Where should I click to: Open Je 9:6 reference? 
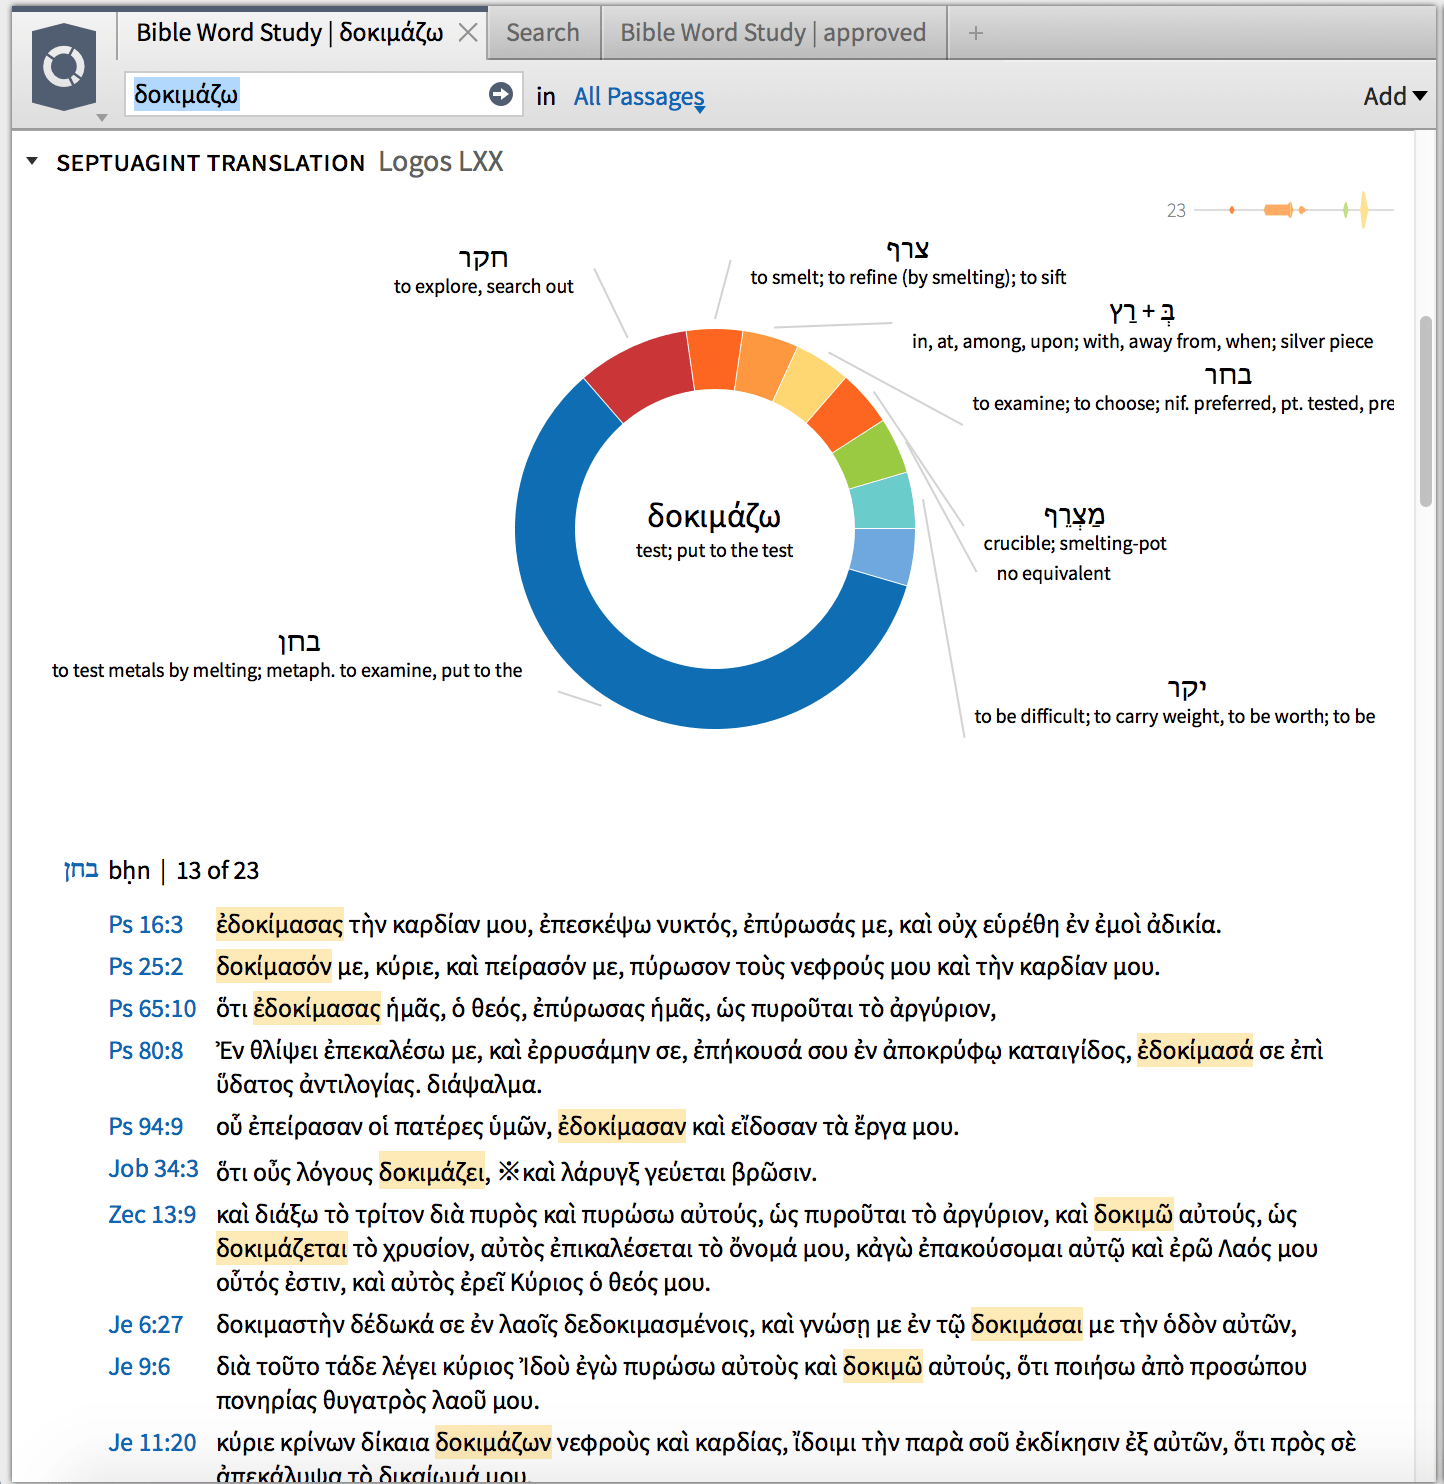click(x=139, y=1366)
